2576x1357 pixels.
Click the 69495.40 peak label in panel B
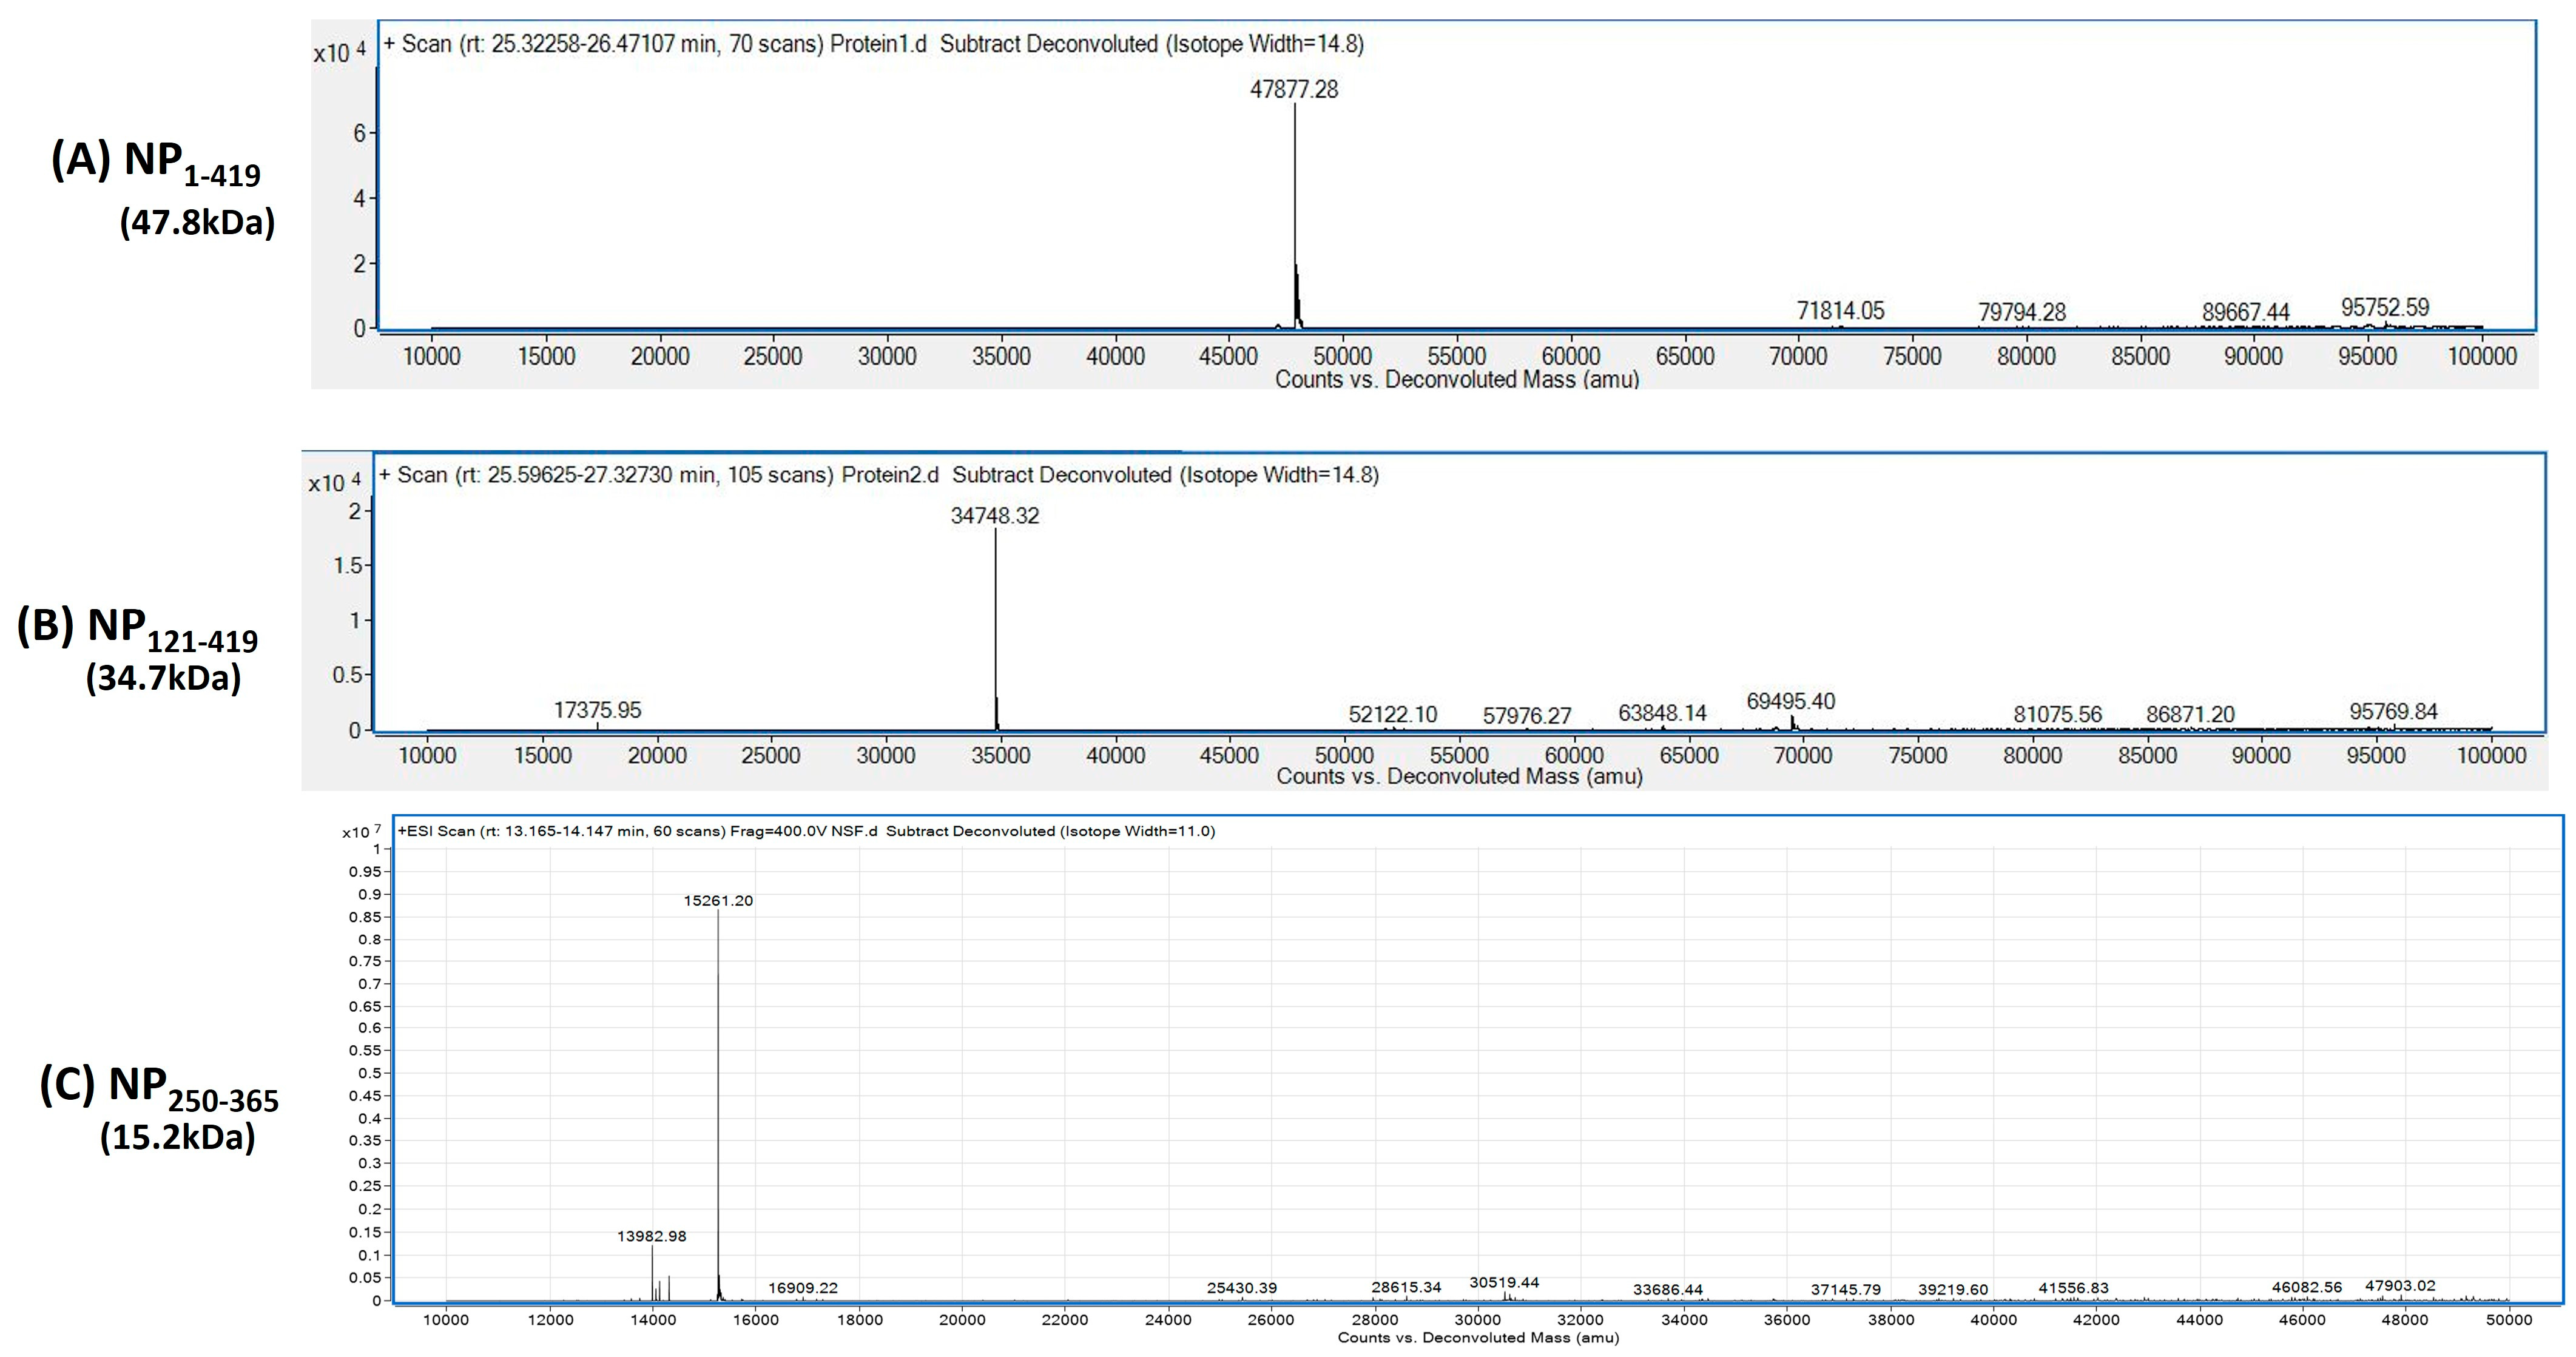point(1790,701)
